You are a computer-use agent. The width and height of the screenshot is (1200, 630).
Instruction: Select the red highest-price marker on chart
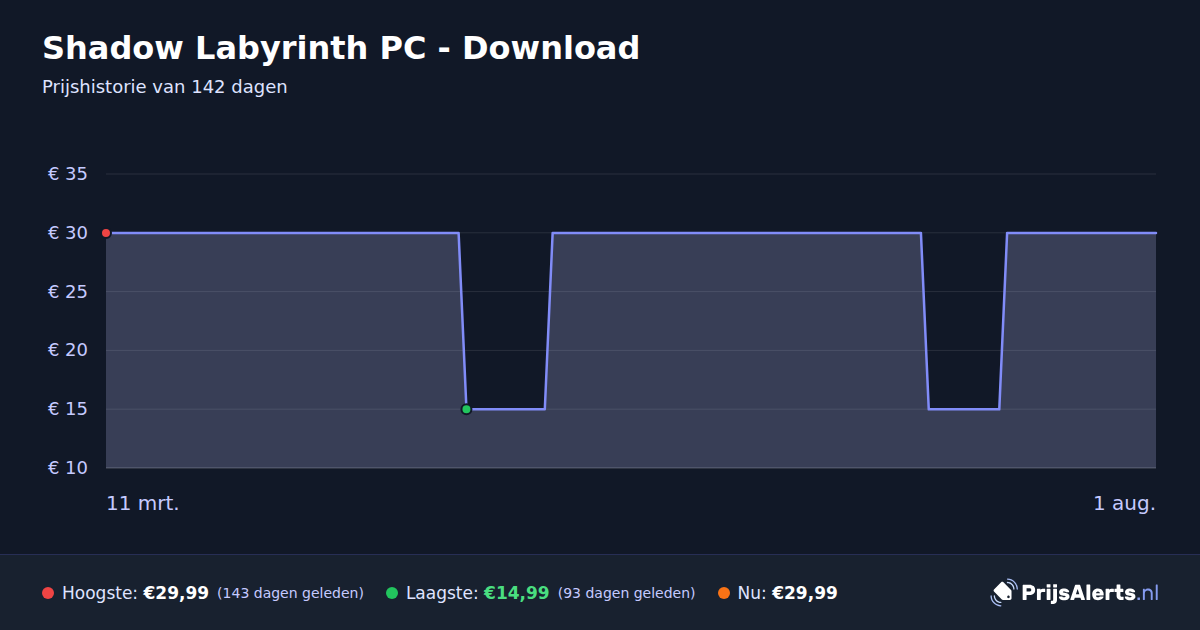pos(106,233)
